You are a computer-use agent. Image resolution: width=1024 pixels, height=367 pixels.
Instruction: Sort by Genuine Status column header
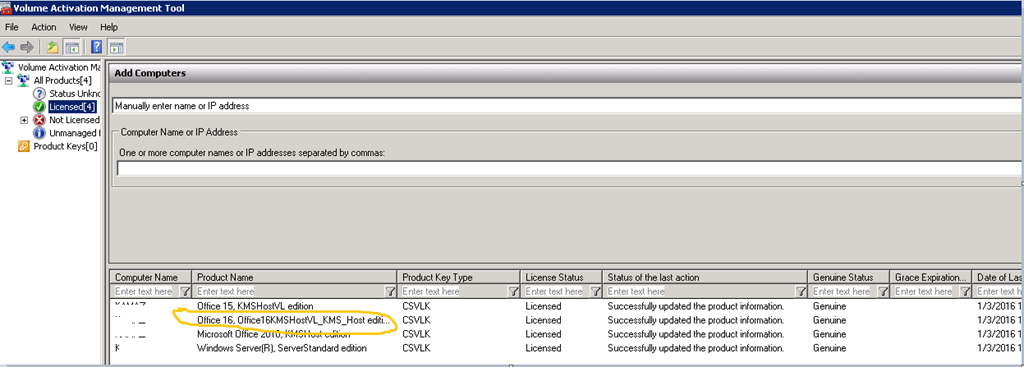click(x=848, y=277)
